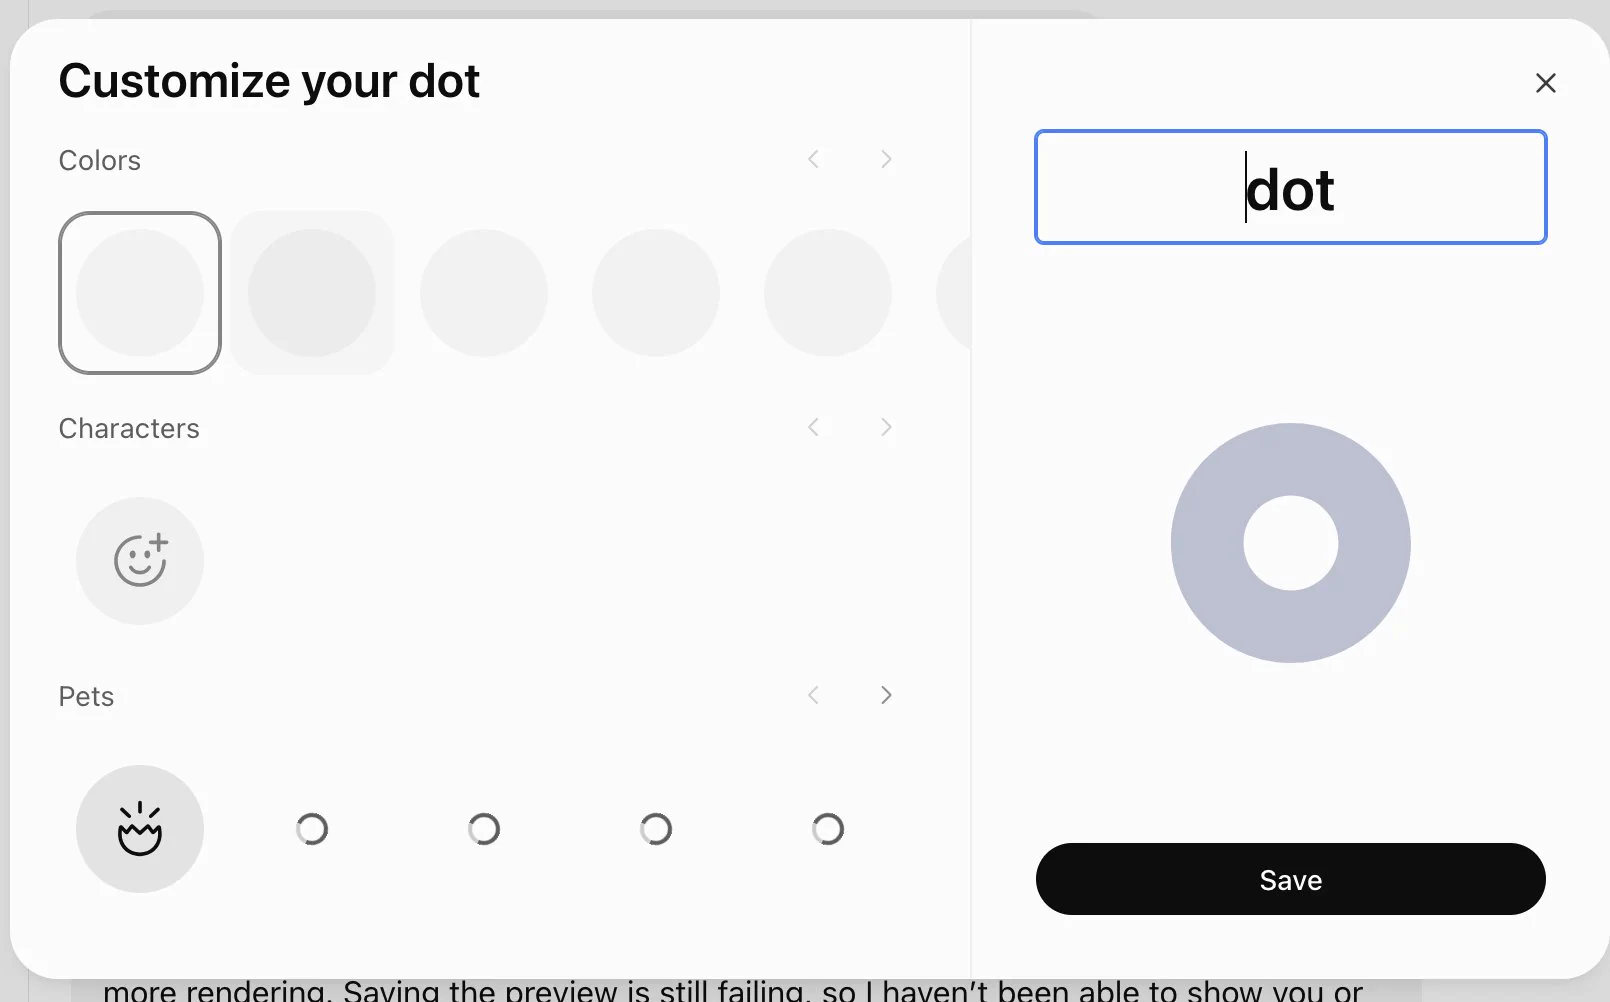
Task: Select the last loading pet slot
Action: [x=828, y=829]
